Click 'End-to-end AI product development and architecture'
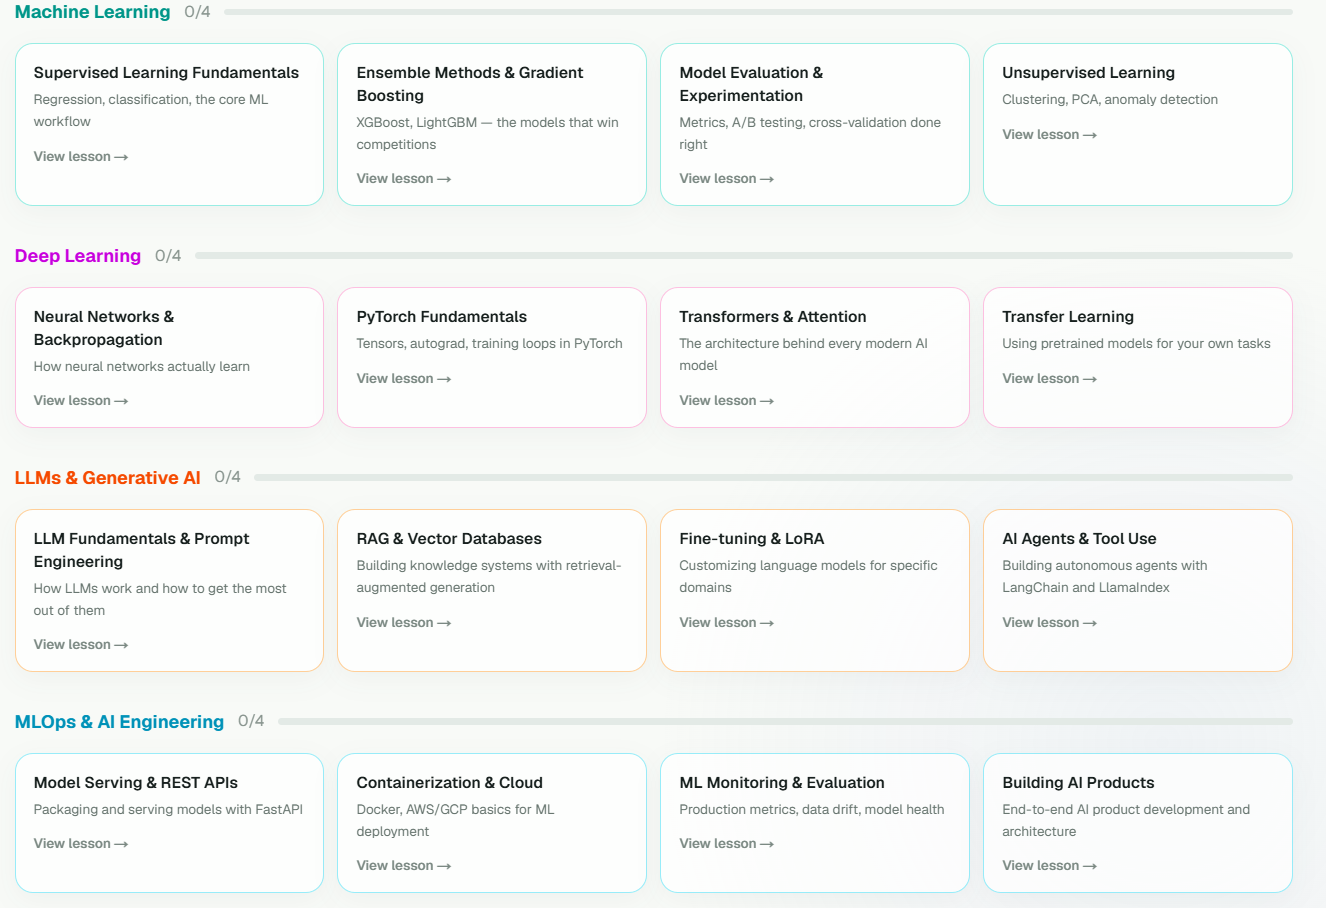 [x=1126, y=821]
